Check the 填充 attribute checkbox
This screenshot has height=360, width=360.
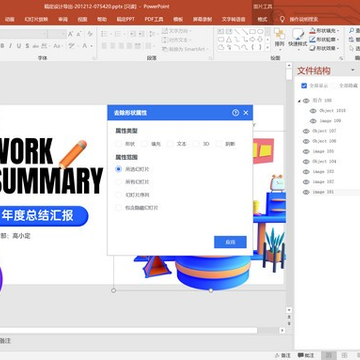tap(144, 144)
